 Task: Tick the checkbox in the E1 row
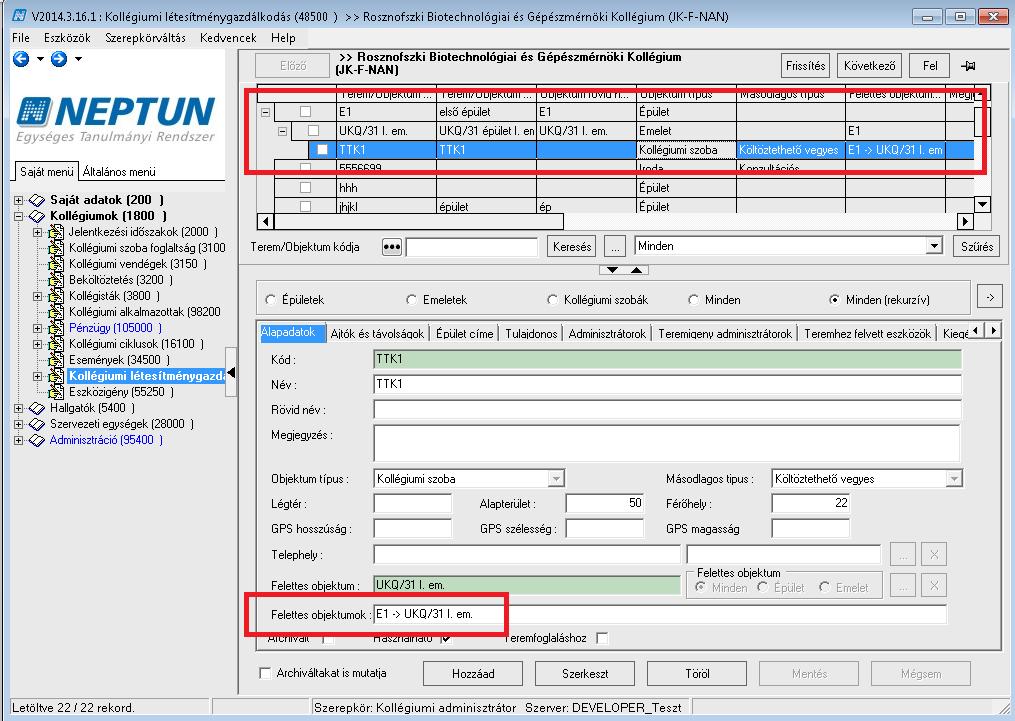pyautogui.click(x=305, y=112)
